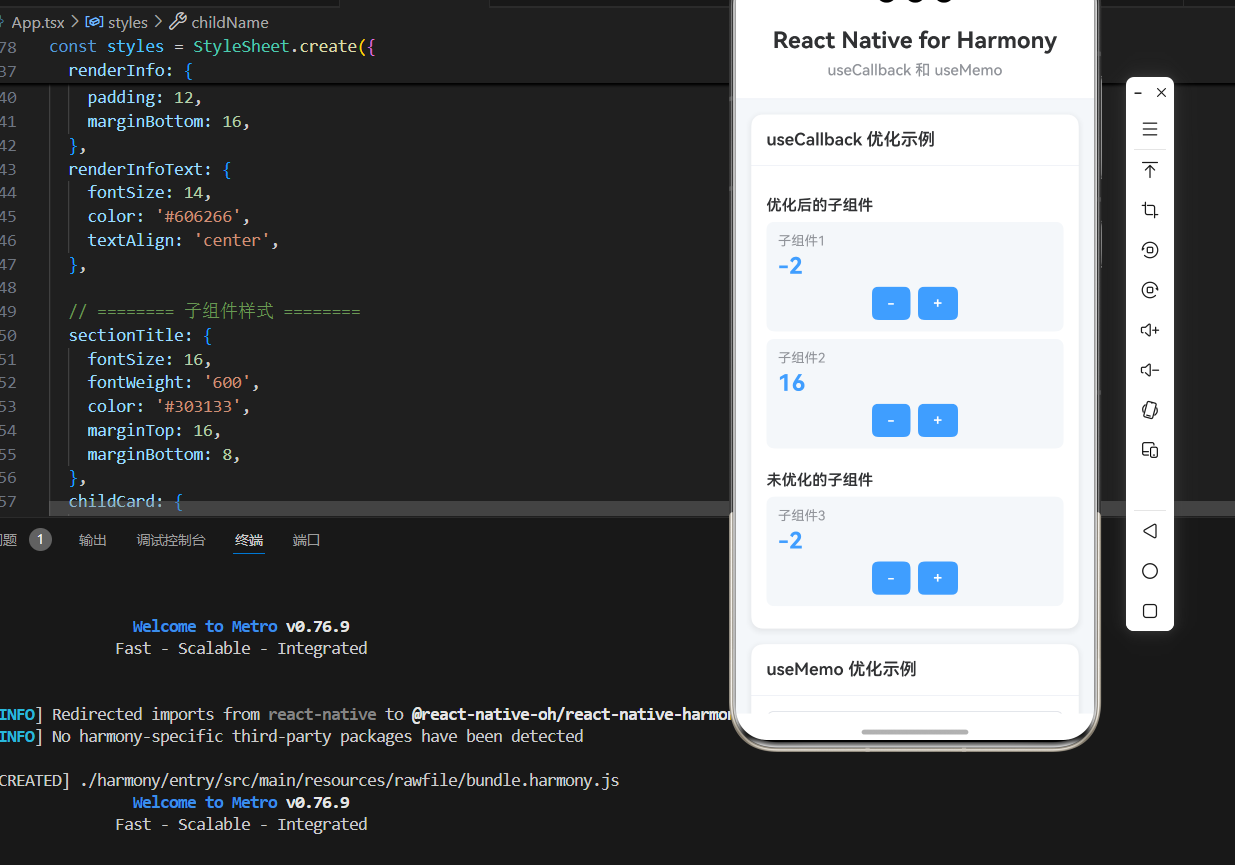The height and width of the screenshot is (865, 1235).
Task: Click @react-native-oh/react-native-harmony text in terminal
Action: [572, 714]
